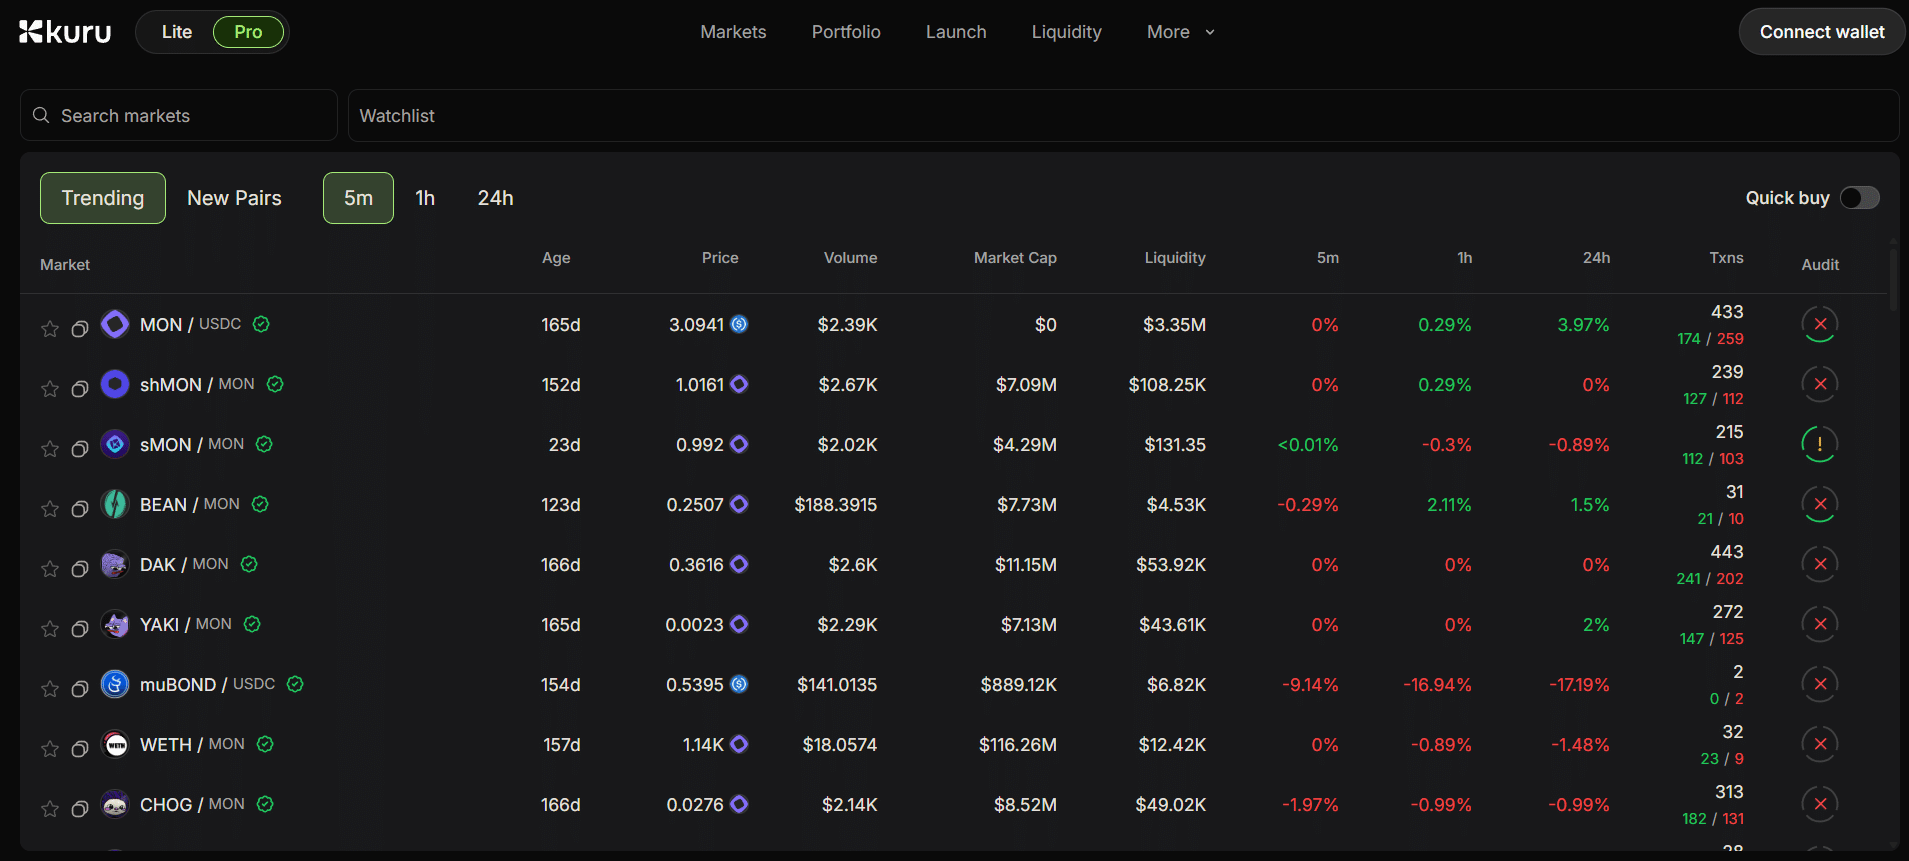This screenshot has height=861, width=1909.
Task: Click verified badge next to MON / USDC
Action: (261, 324)
